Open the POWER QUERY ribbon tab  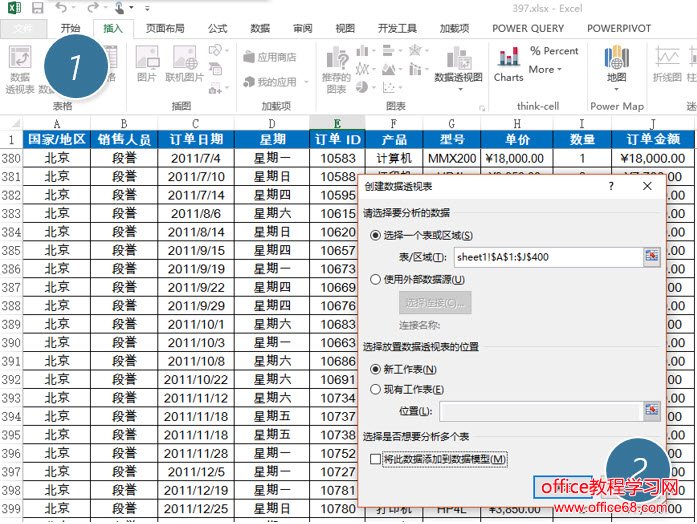tap(528, 29)
